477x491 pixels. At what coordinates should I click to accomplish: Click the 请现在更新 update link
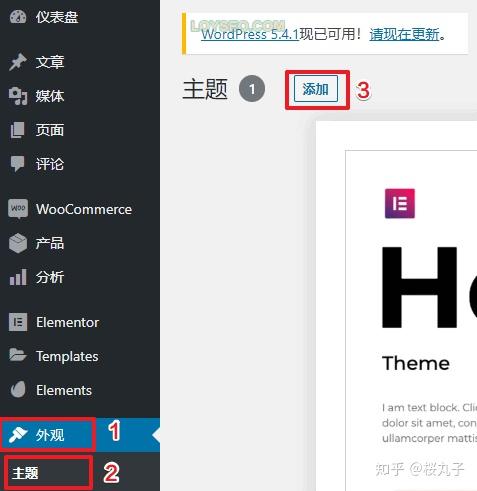[x=404, y=34]
